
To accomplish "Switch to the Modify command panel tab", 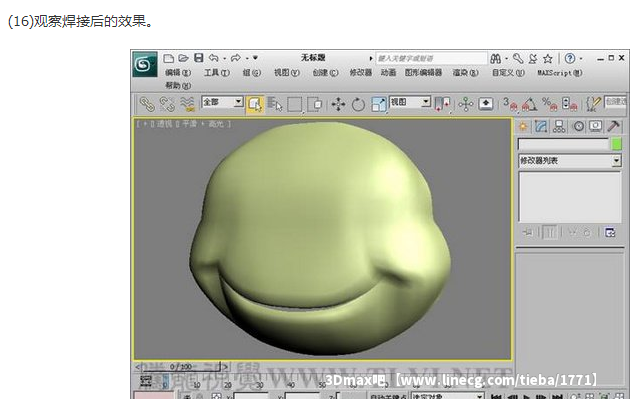I will (x=541, y=126).
